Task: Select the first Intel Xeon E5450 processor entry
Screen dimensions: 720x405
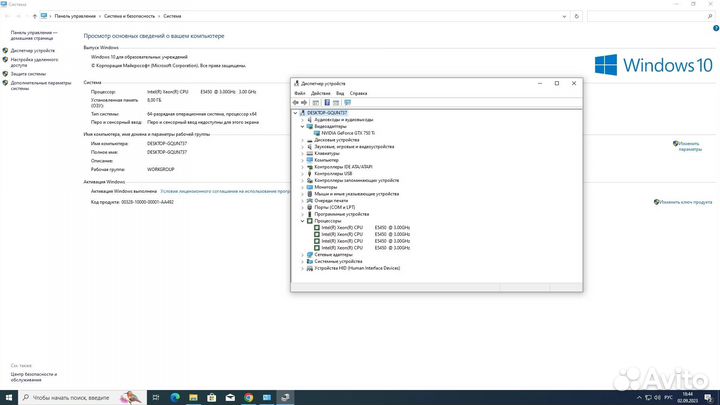Action: pos(365,228)
